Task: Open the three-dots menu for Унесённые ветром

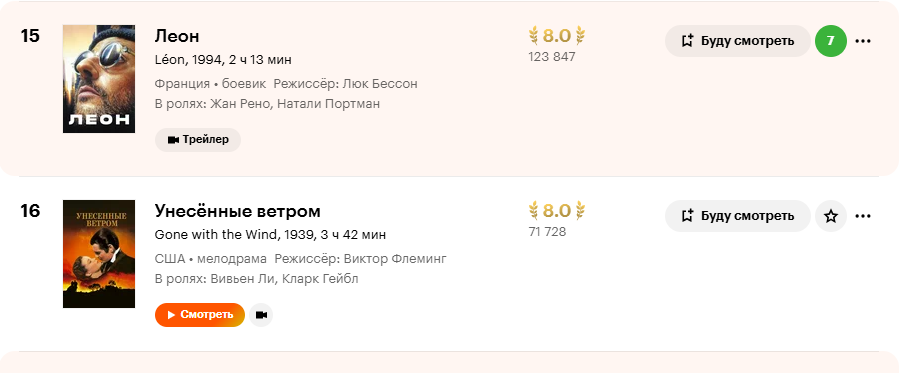Action: point(863,216)
